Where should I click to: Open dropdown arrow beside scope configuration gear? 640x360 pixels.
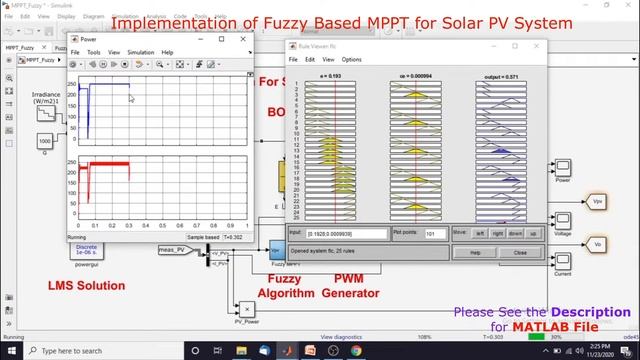(x=81, y=64)
